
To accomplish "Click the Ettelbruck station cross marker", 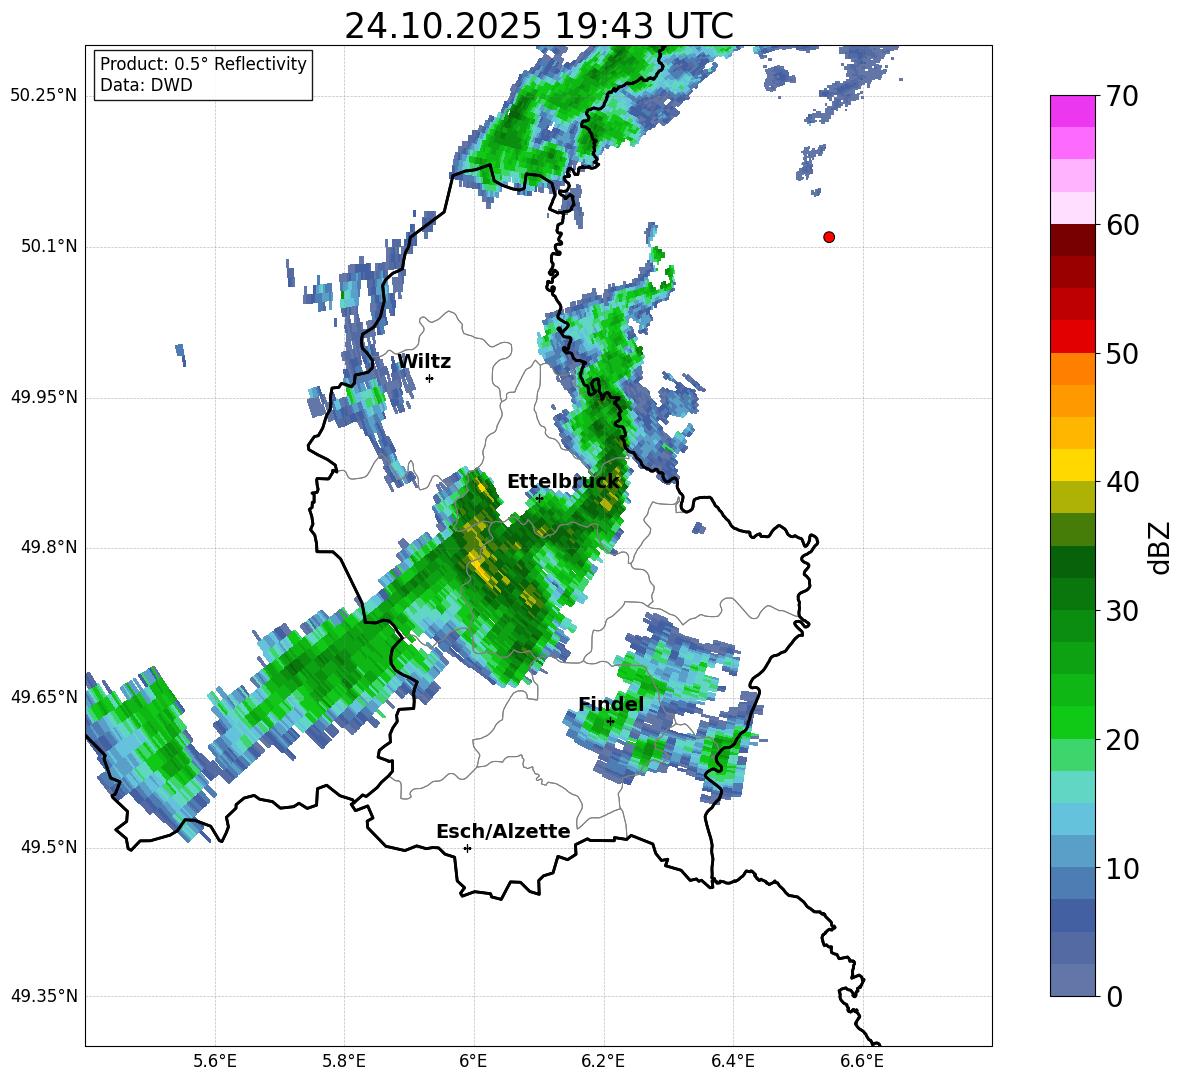I will [539, 498].
